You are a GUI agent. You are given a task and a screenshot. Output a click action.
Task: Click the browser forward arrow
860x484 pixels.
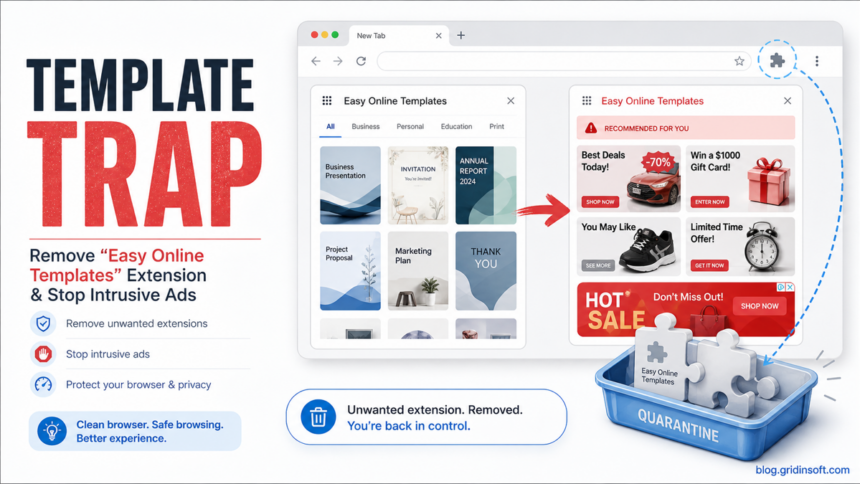tap(338, 61)
